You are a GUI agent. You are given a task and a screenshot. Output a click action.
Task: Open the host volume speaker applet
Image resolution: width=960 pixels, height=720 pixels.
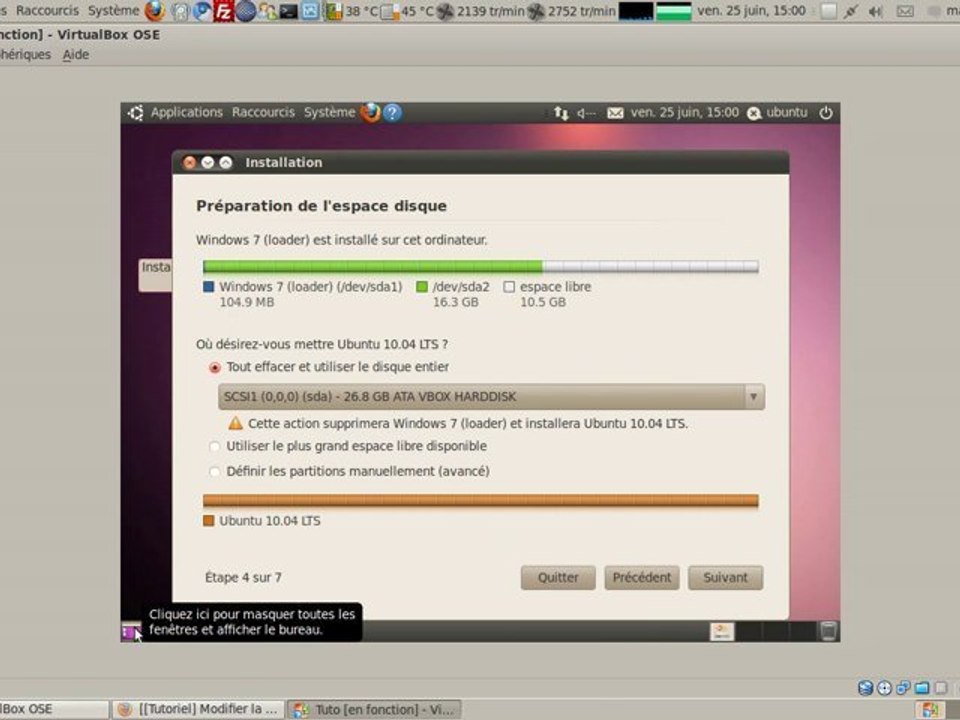(876, 11)
